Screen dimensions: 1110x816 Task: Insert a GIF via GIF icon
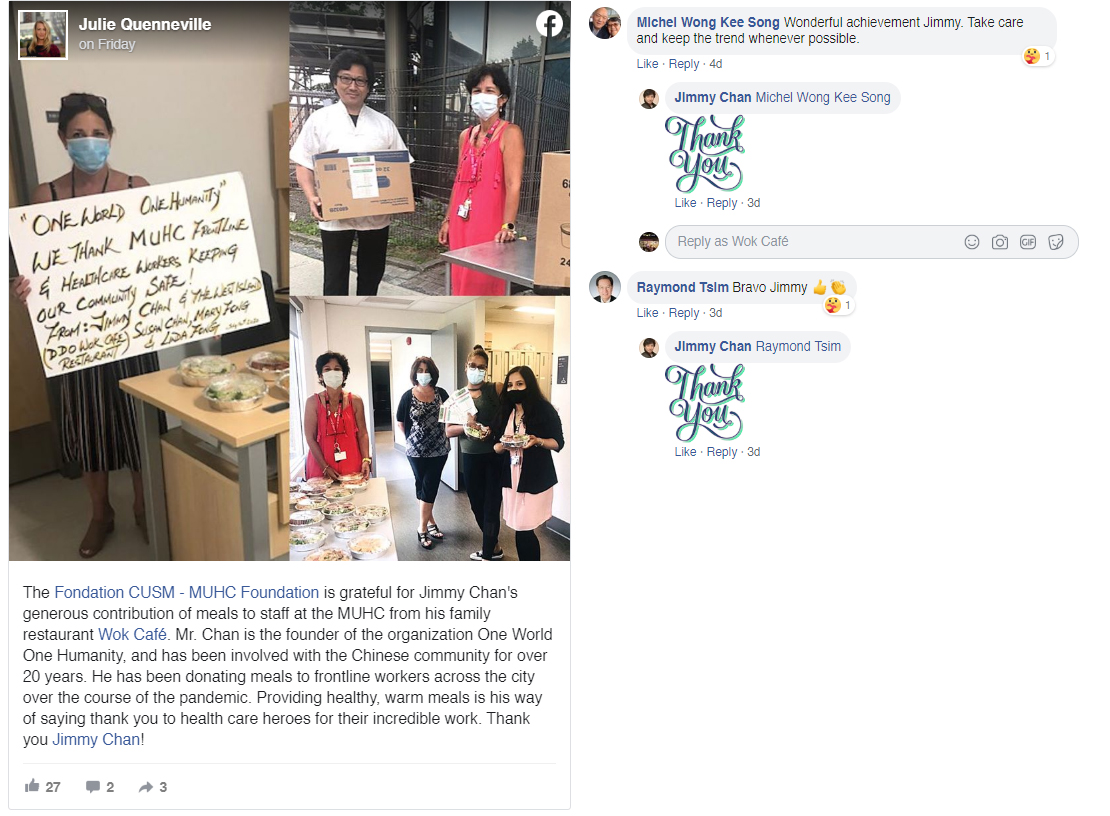tap(1027, 242)
